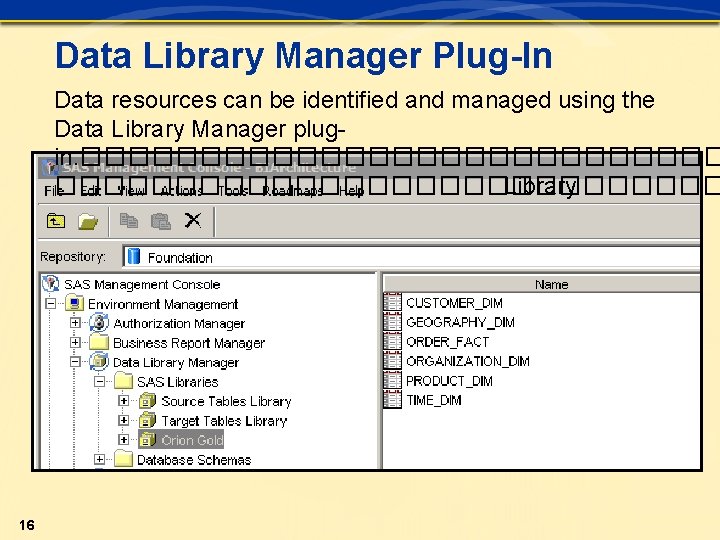This screenshot has width=720, height=540.
Task: Open the Roadmaps menu
Action: pyautogui.click(x=292, y=190)
